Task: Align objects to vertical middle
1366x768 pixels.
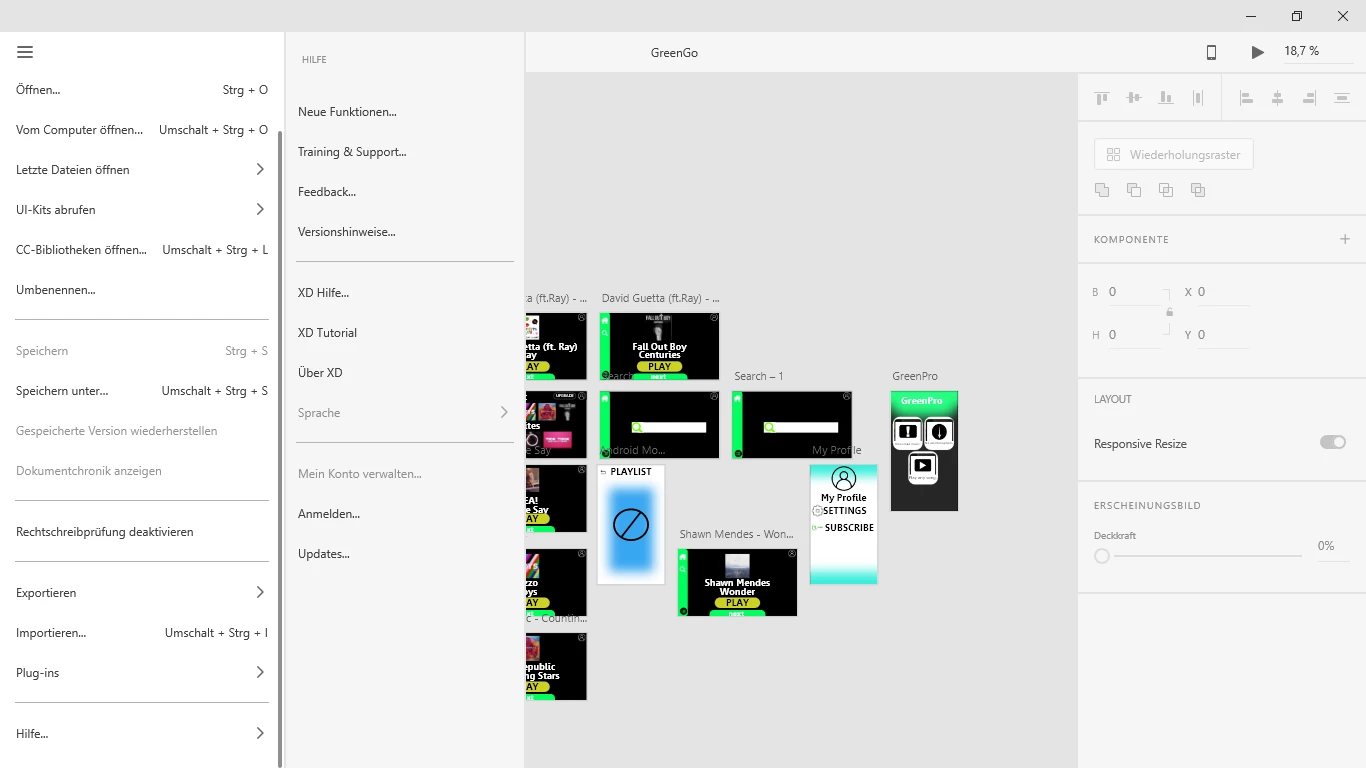Action: coord(1133,98)
